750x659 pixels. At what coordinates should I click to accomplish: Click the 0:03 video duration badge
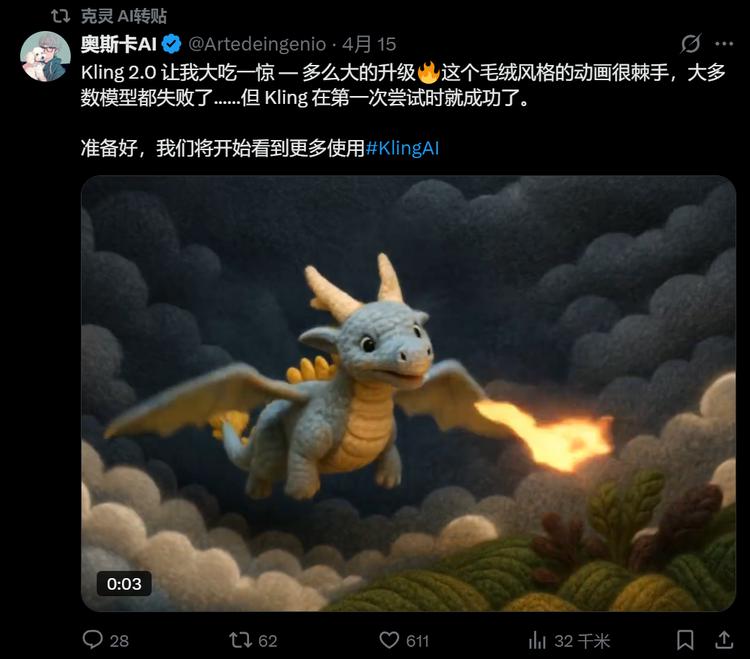click(124, 583)
